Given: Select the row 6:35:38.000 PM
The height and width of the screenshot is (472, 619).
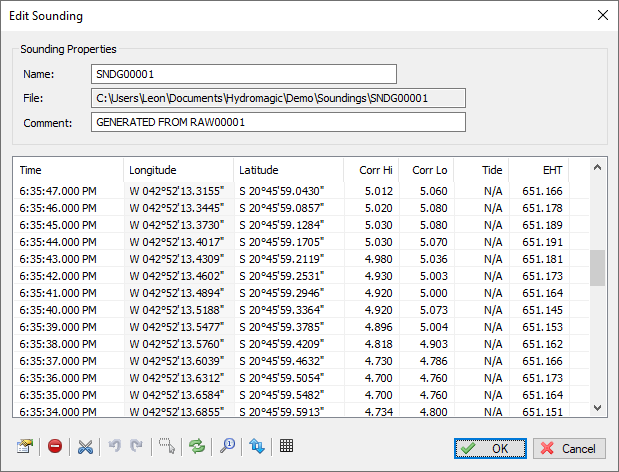Looking at the screenshot, I should 301,344.
